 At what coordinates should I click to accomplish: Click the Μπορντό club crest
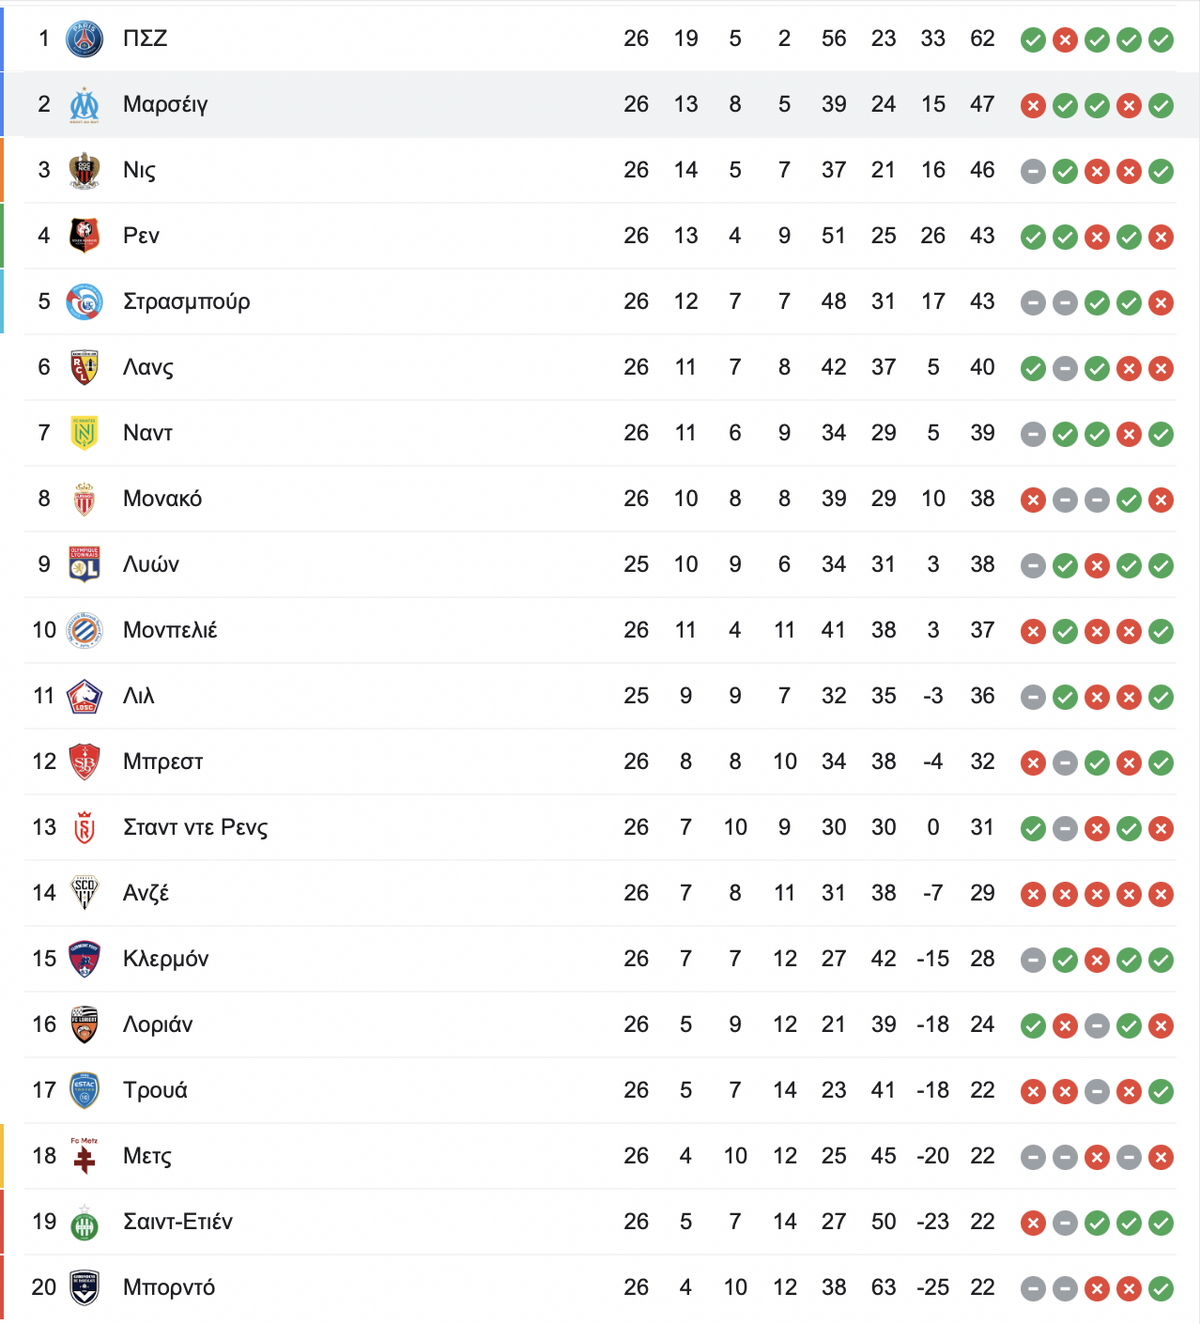(x=84, y=1288)
